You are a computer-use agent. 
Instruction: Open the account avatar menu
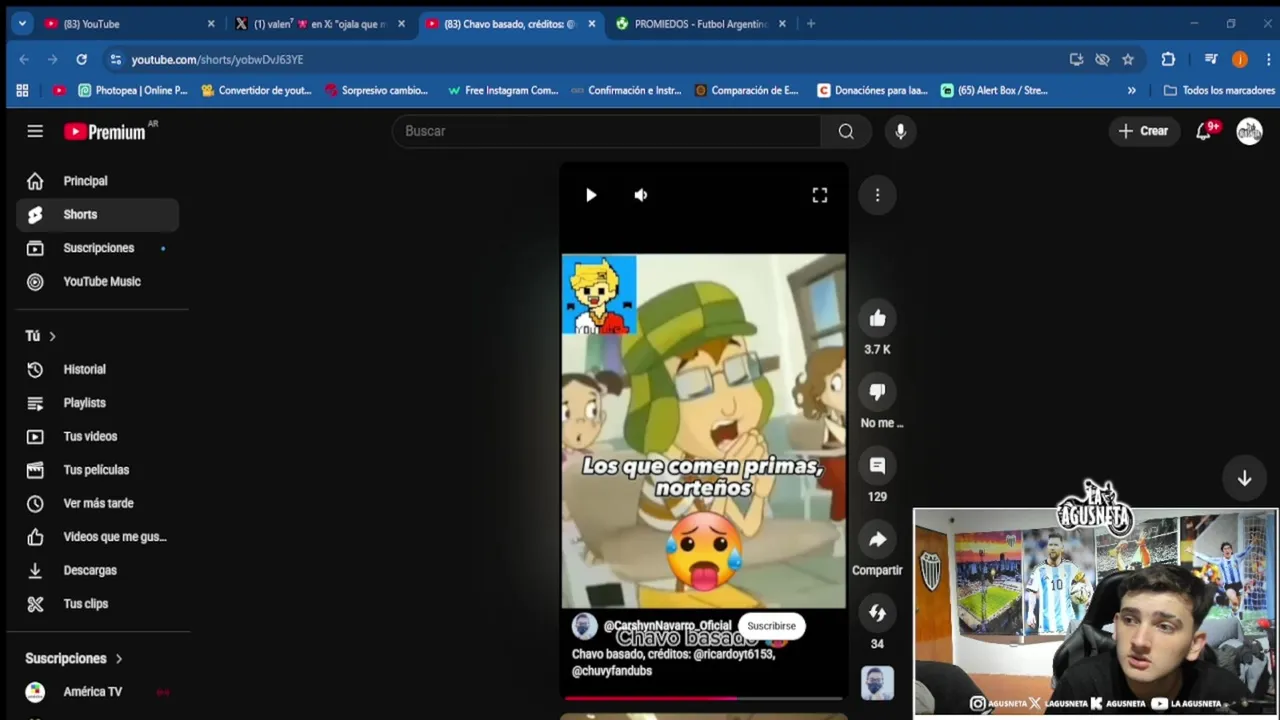(x=1249, y=131)
